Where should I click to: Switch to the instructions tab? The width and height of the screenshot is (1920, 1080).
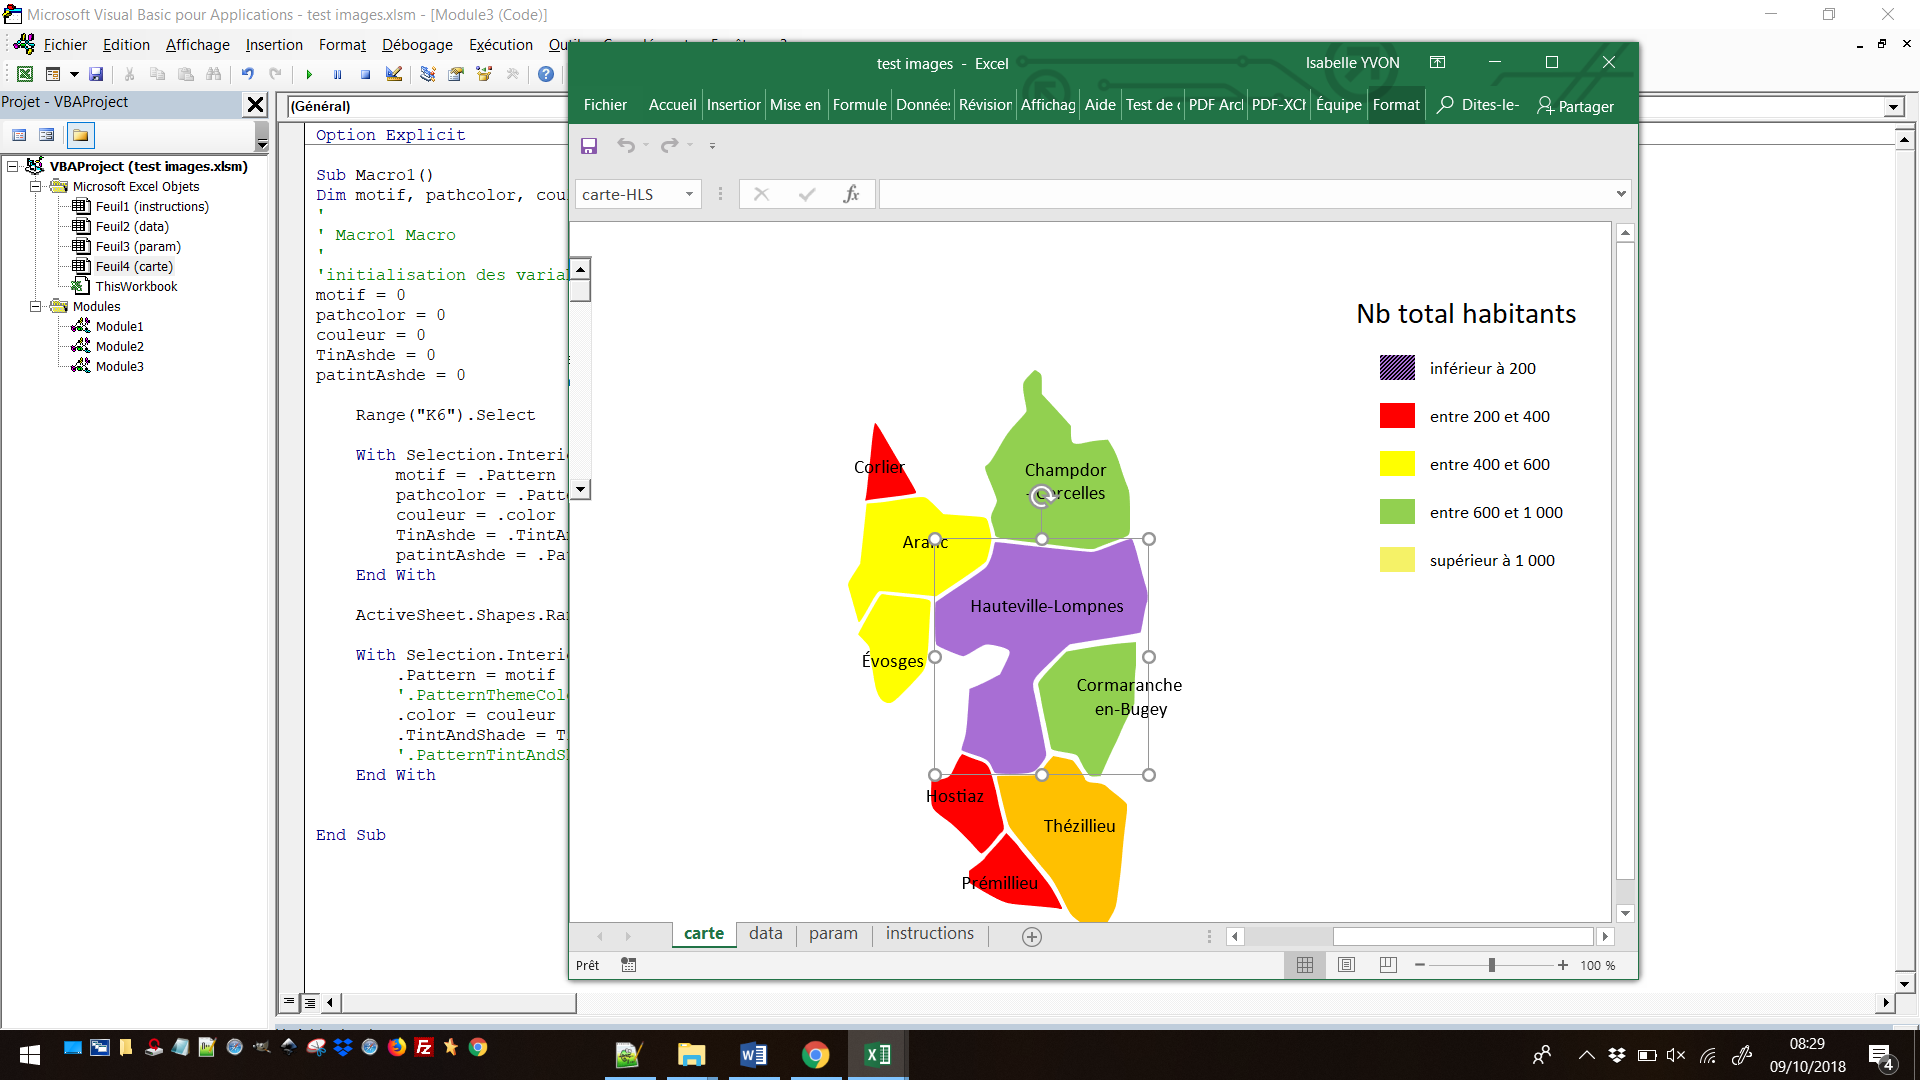[927, 934]
